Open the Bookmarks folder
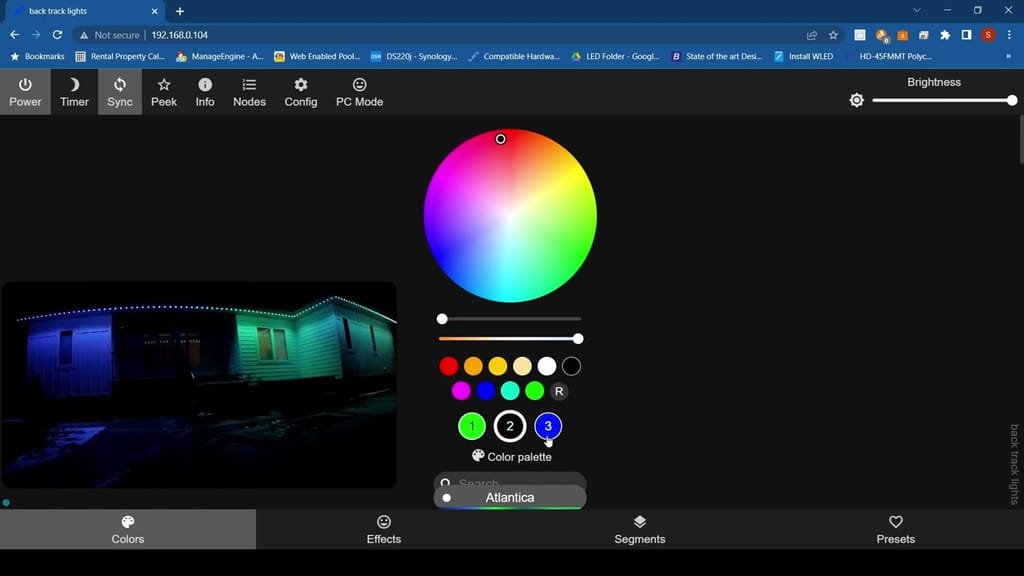The height and width of the screenshot is (576, 1024). [x=37, y=57]
